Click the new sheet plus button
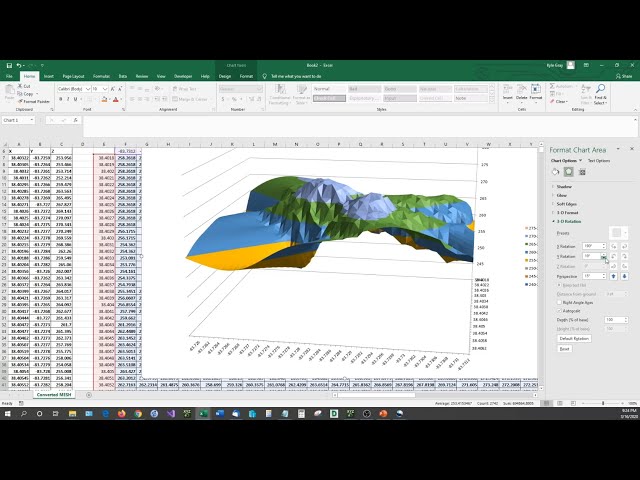The height and width of the screenshot is (480, 640). pos(89,395)
